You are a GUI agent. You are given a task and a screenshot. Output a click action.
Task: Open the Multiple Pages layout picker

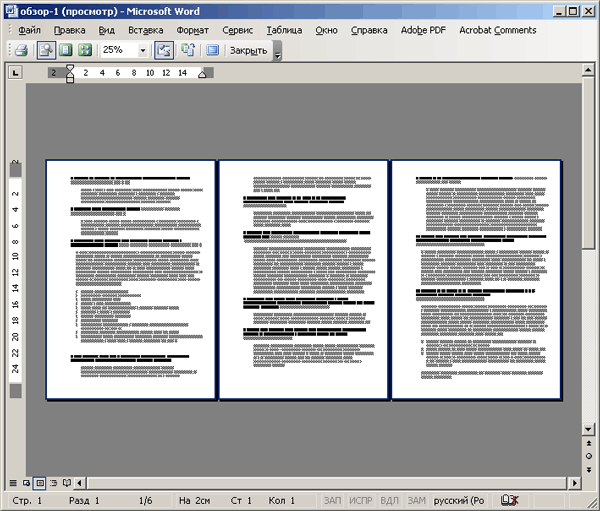[x=85, y=50]
